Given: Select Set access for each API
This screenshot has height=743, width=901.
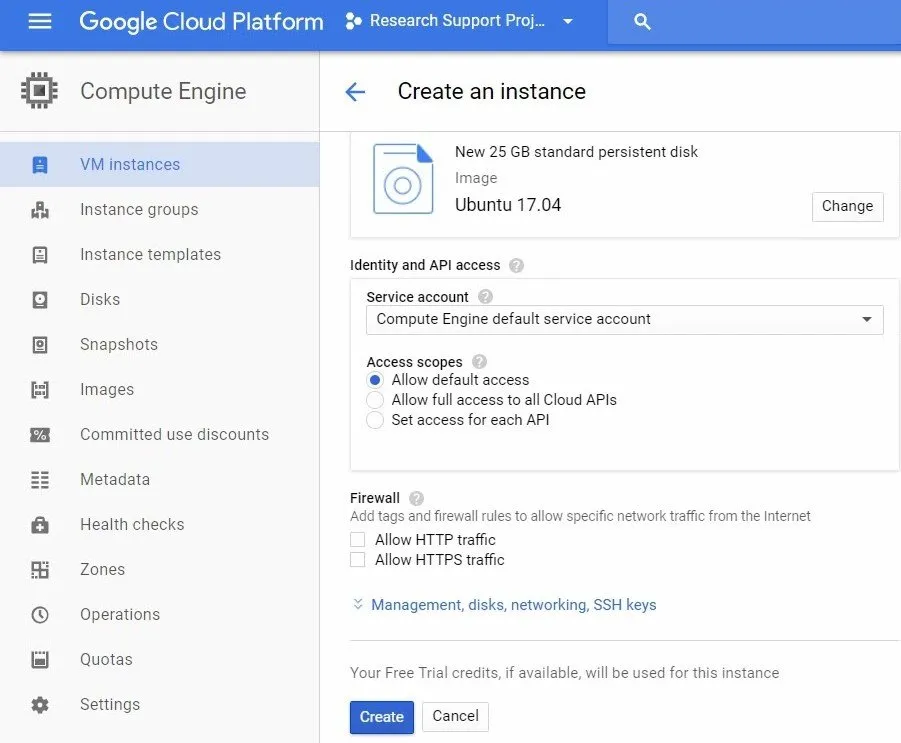Looking at the screenshot, I should tap(375, 420).
